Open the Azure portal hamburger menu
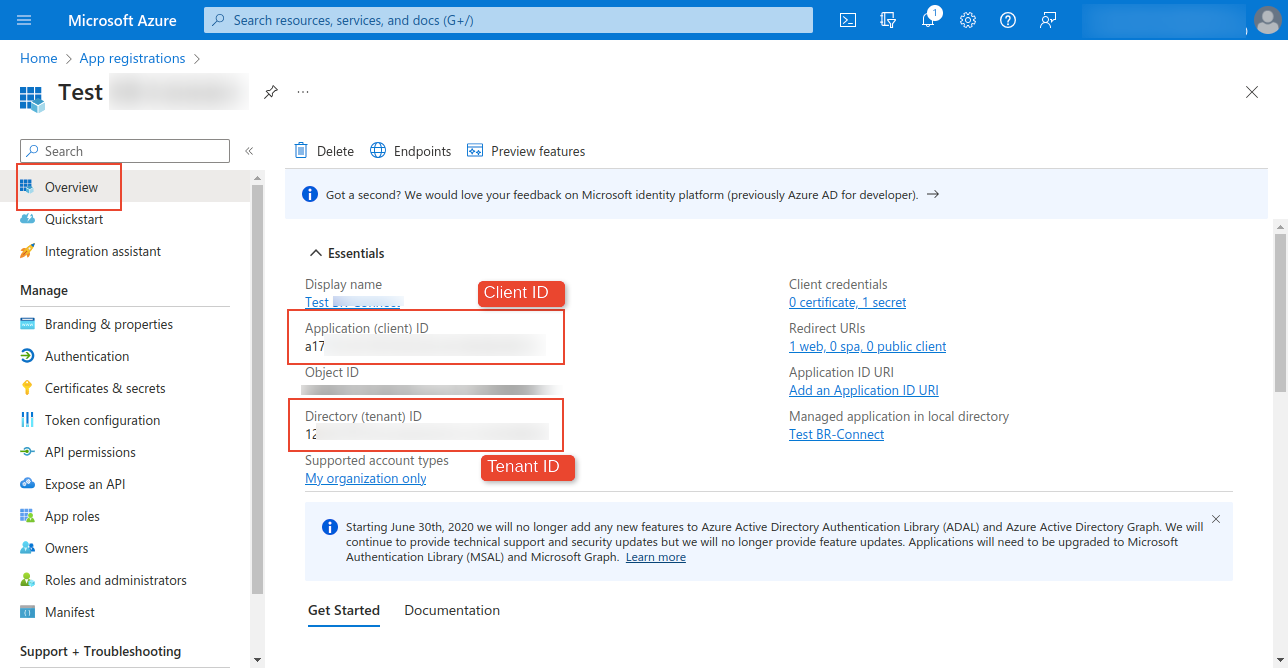The height and width of the screenshot is (668, 1288). (25, 20)
